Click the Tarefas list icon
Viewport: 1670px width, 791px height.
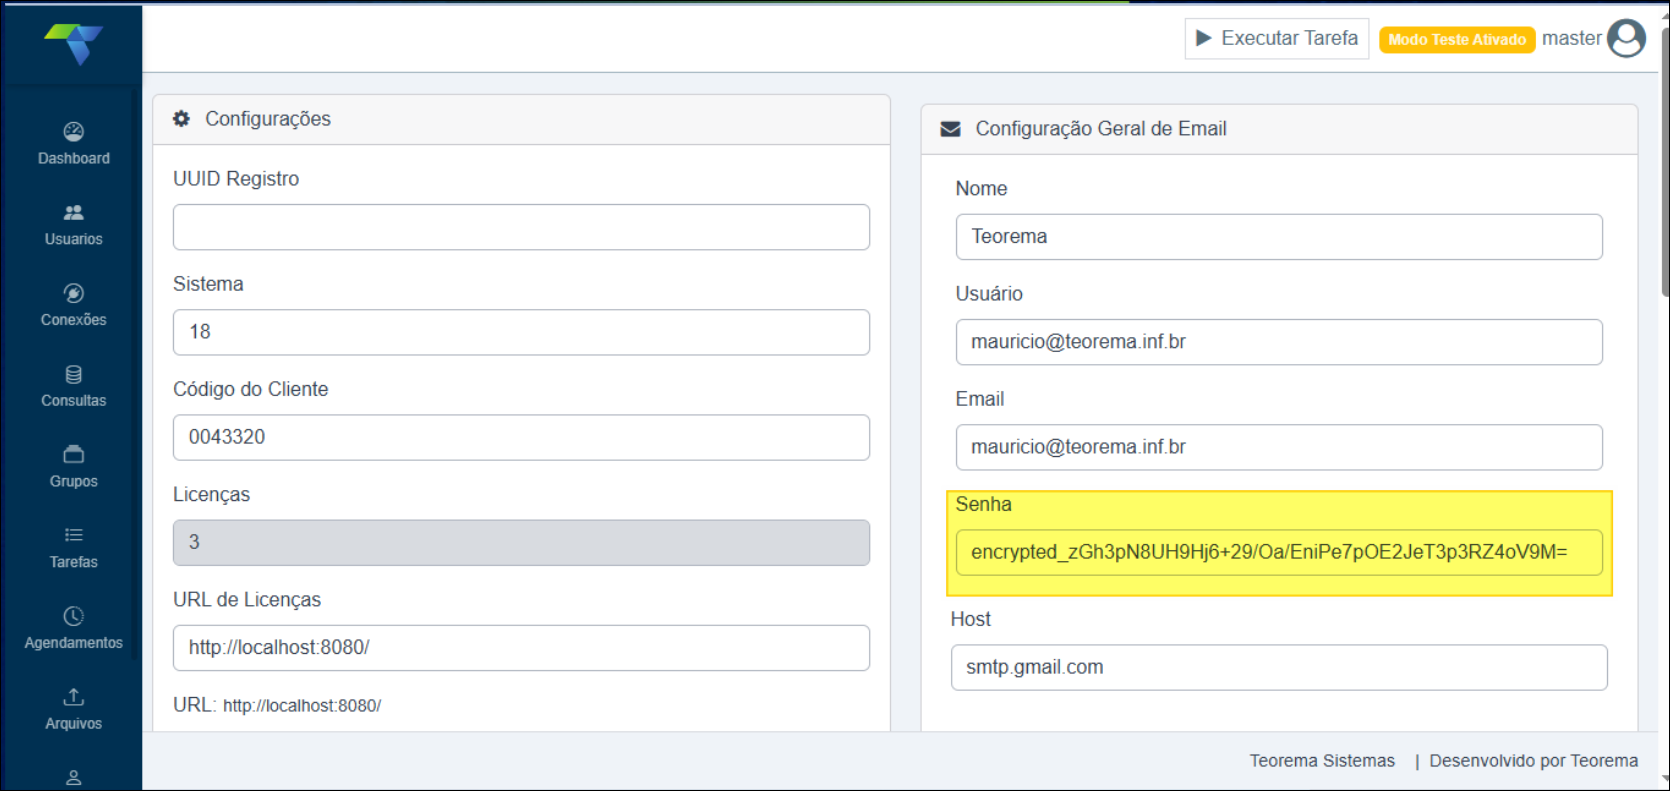click(x=73, y=536)
